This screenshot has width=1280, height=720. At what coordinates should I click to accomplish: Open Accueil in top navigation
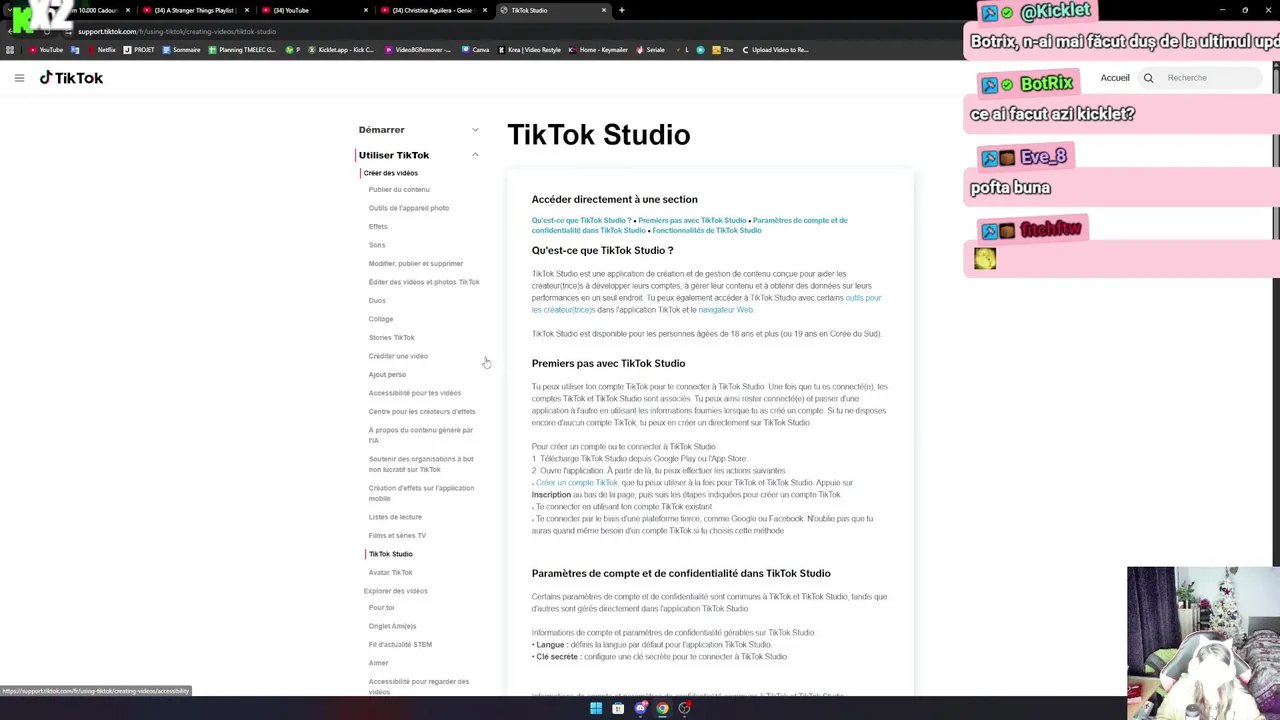pos(1115,78)
